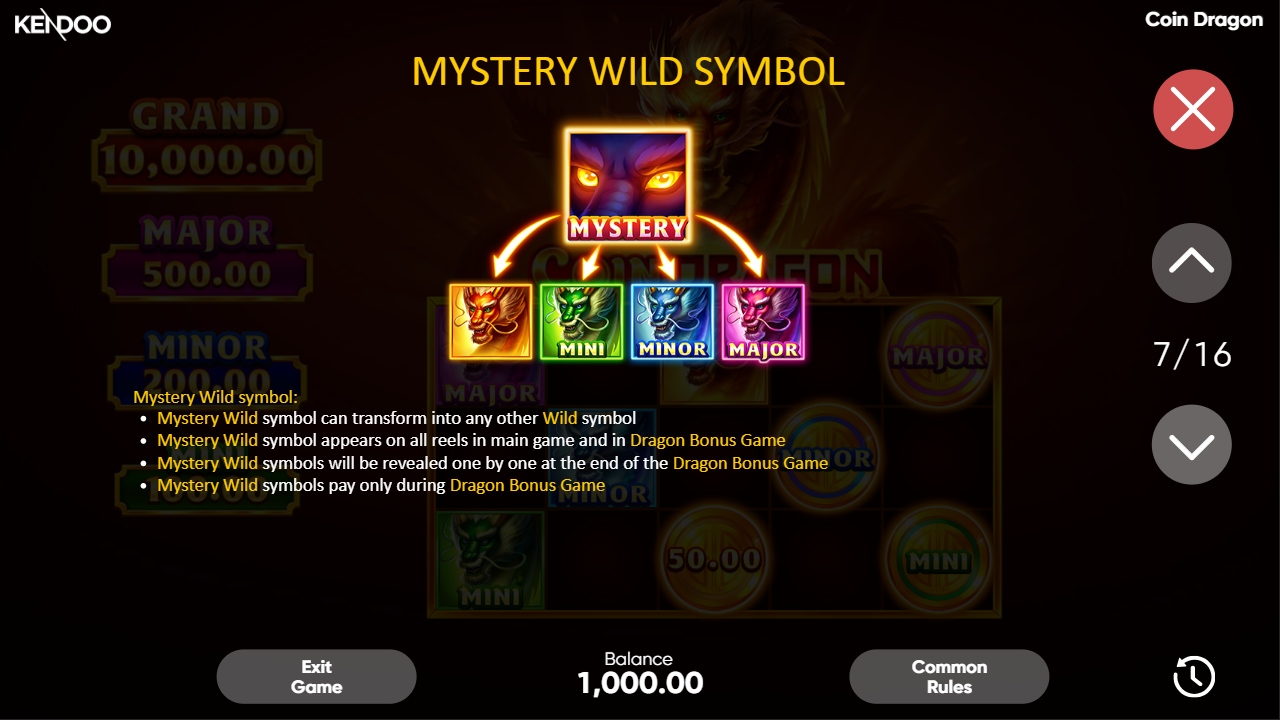
Task: Click the 50.00 coin on reels
Action: click(x=715, y=558)
